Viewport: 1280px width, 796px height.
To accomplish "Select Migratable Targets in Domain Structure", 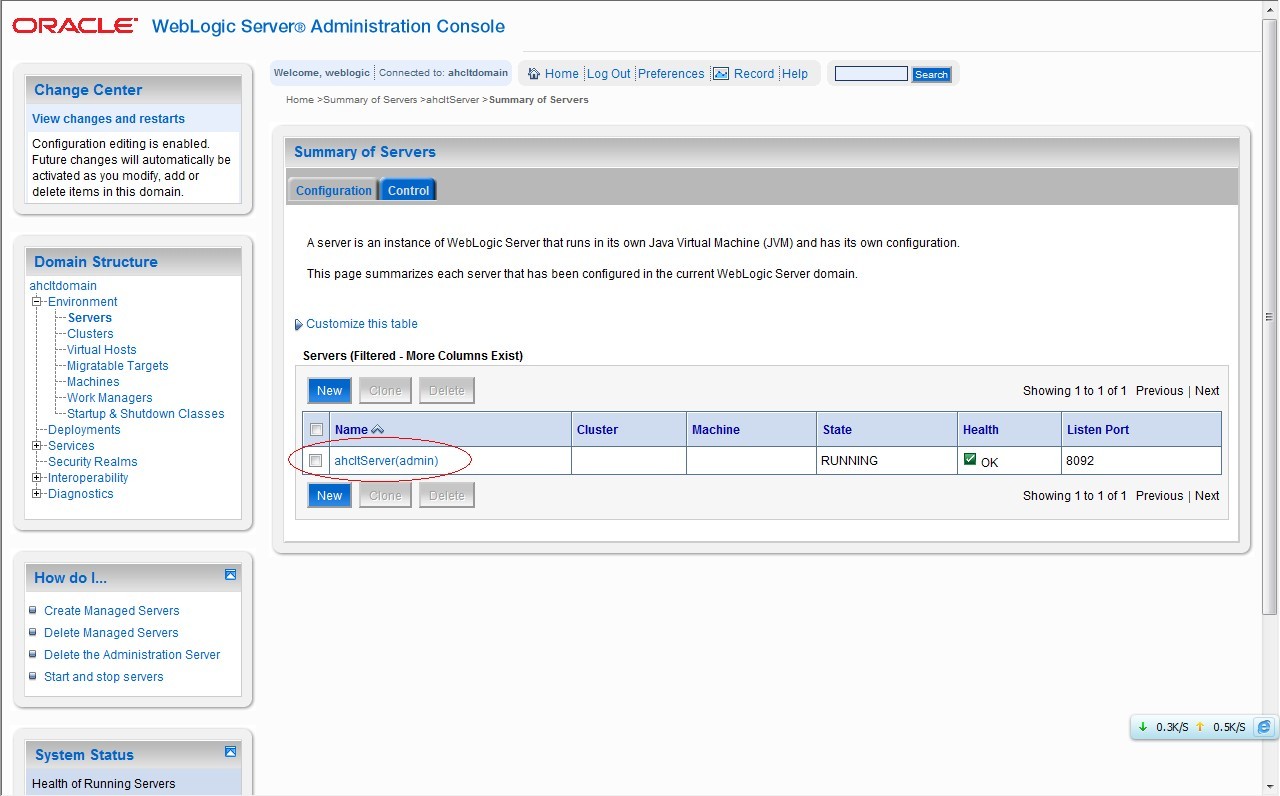I will pos(118,366).
